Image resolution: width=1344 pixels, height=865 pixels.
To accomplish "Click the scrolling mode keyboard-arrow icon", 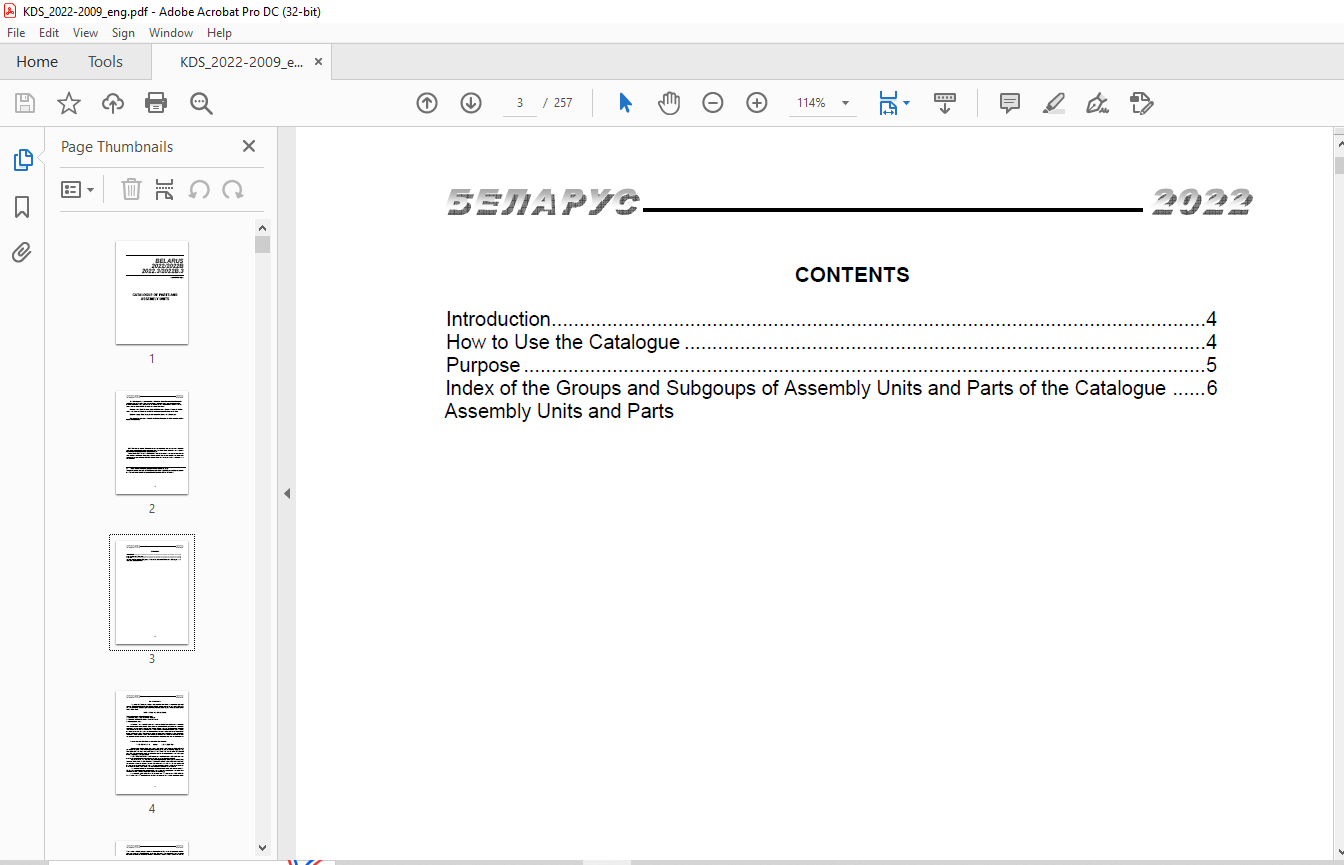I will click(x=945, y=103).
